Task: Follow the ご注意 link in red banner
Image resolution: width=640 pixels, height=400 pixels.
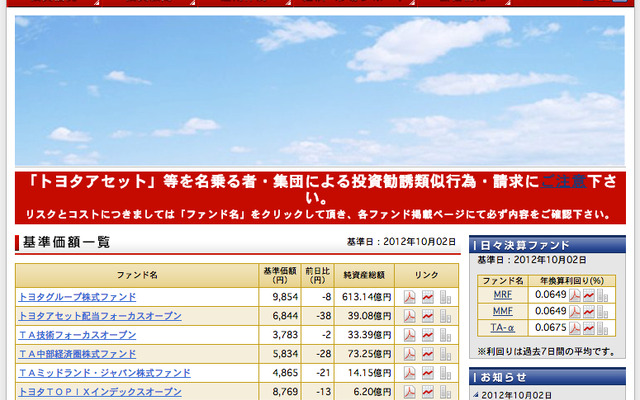Action: [564, 181]
